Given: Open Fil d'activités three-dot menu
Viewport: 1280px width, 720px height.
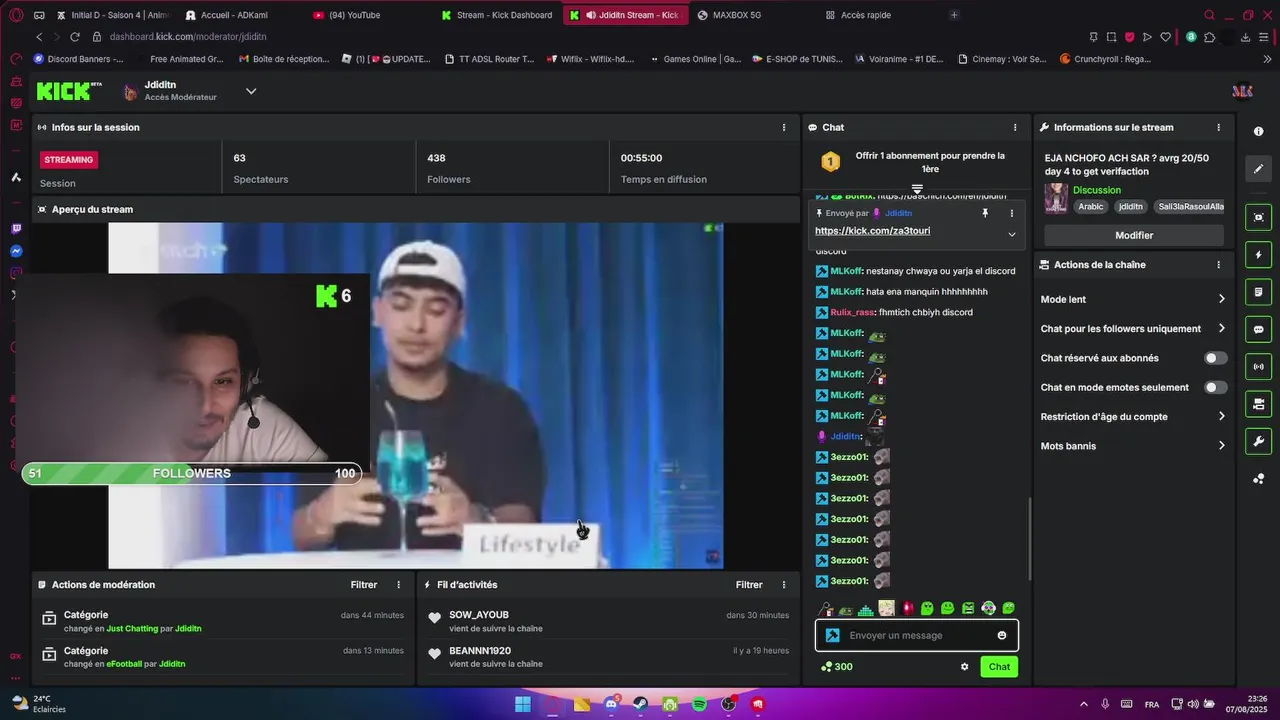Looking at the screenshot, I should click(783, 585).
